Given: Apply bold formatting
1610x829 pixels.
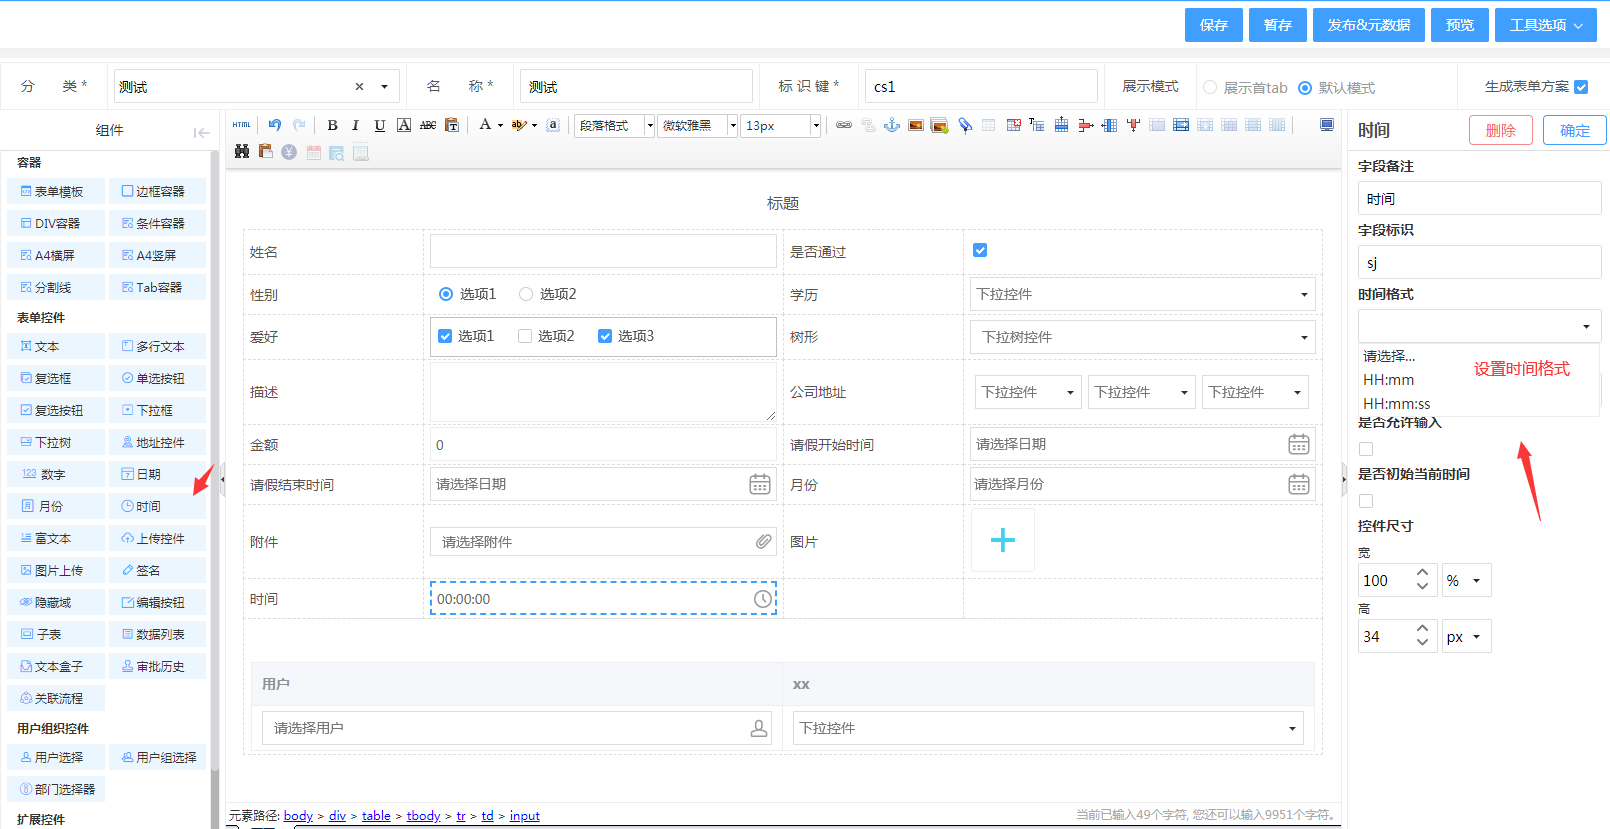Looking at the screenshot, I should pos(332,125).
